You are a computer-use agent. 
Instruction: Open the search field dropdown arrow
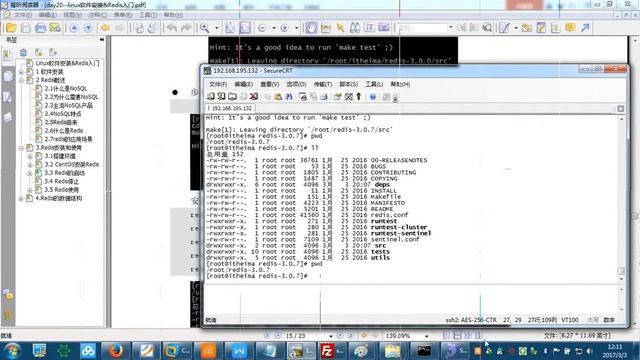(450, 28)
